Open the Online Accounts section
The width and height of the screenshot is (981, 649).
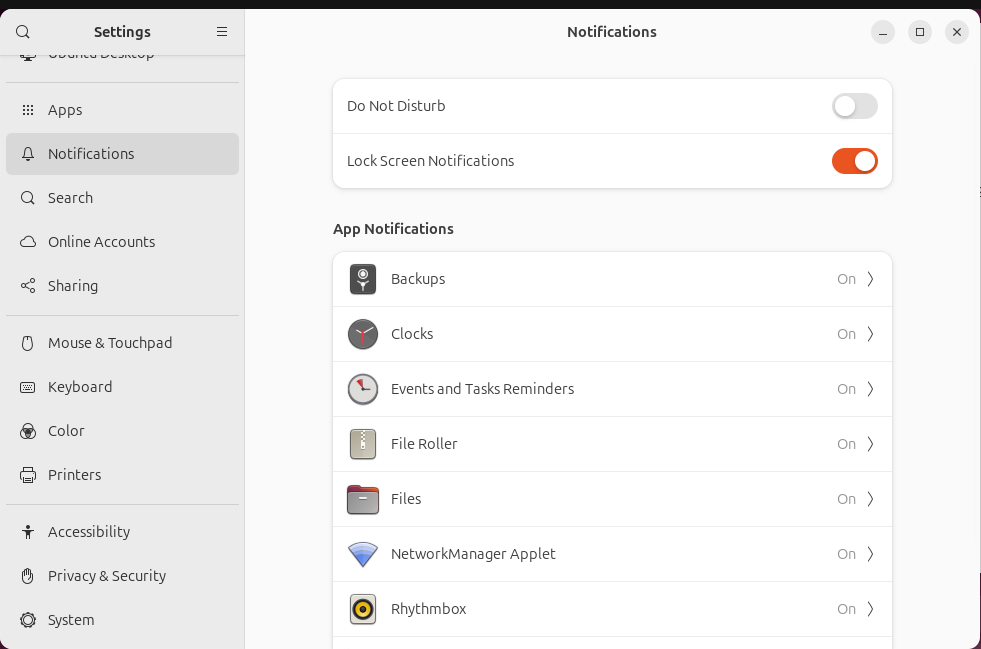(101, 242)
